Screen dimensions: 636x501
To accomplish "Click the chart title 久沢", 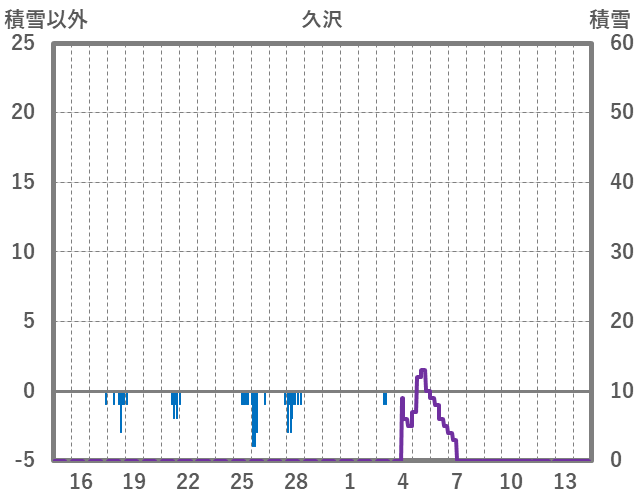I will pos(322,19).
